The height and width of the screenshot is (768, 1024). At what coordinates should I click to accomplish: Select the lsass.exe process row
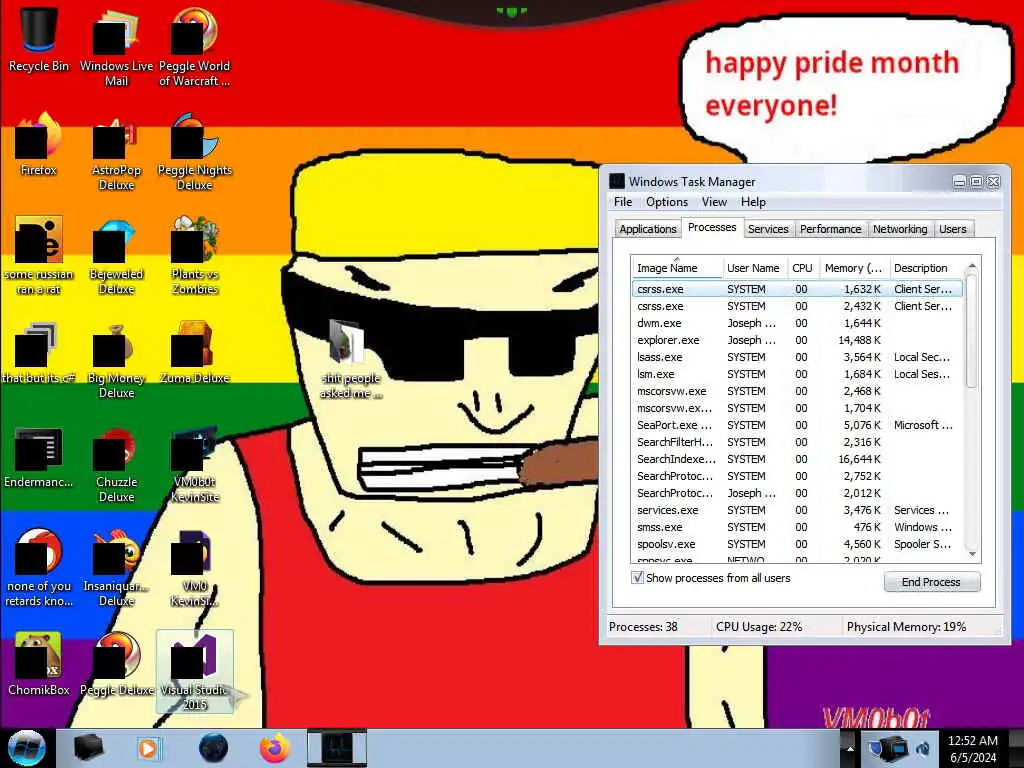(x=797, y=357)
